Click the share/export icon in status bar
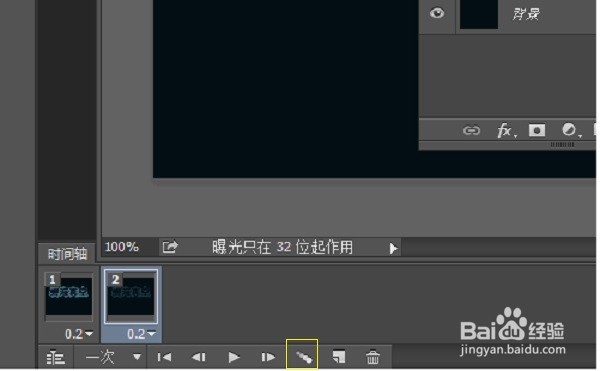Screen dimensions: 600x371 point(170,247)
